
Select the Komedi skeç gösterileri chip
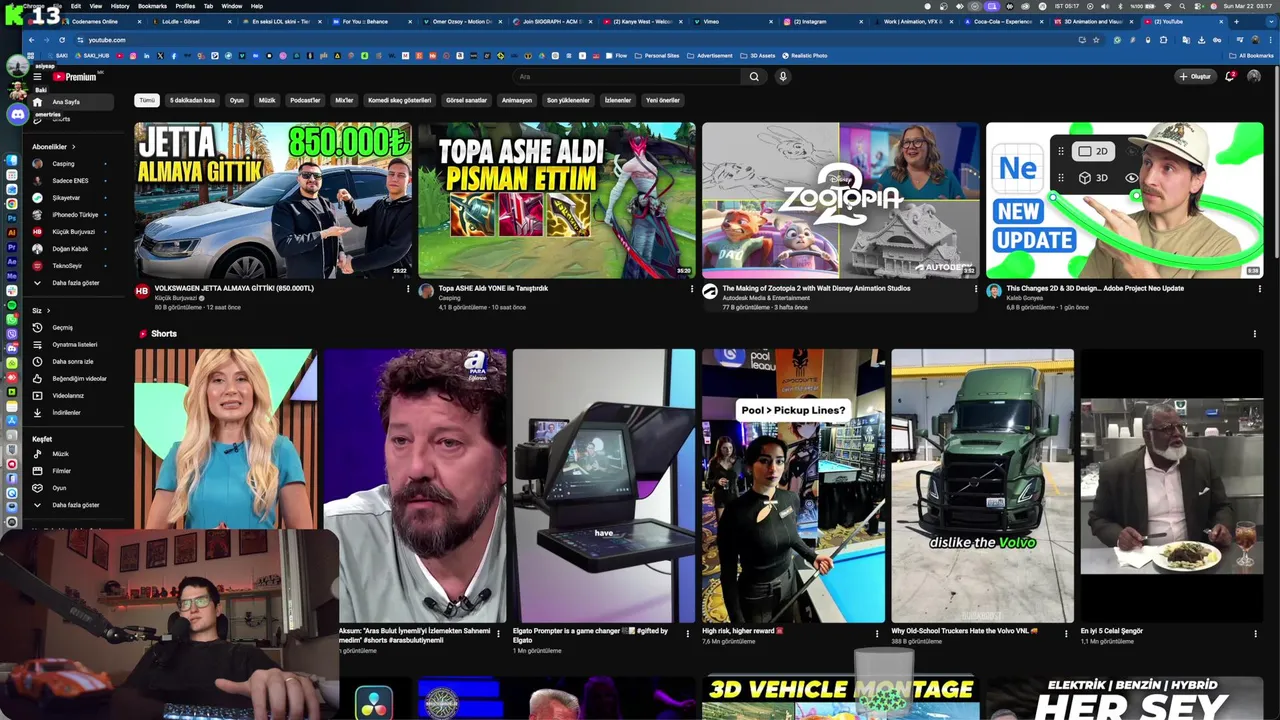click(399, 100)
